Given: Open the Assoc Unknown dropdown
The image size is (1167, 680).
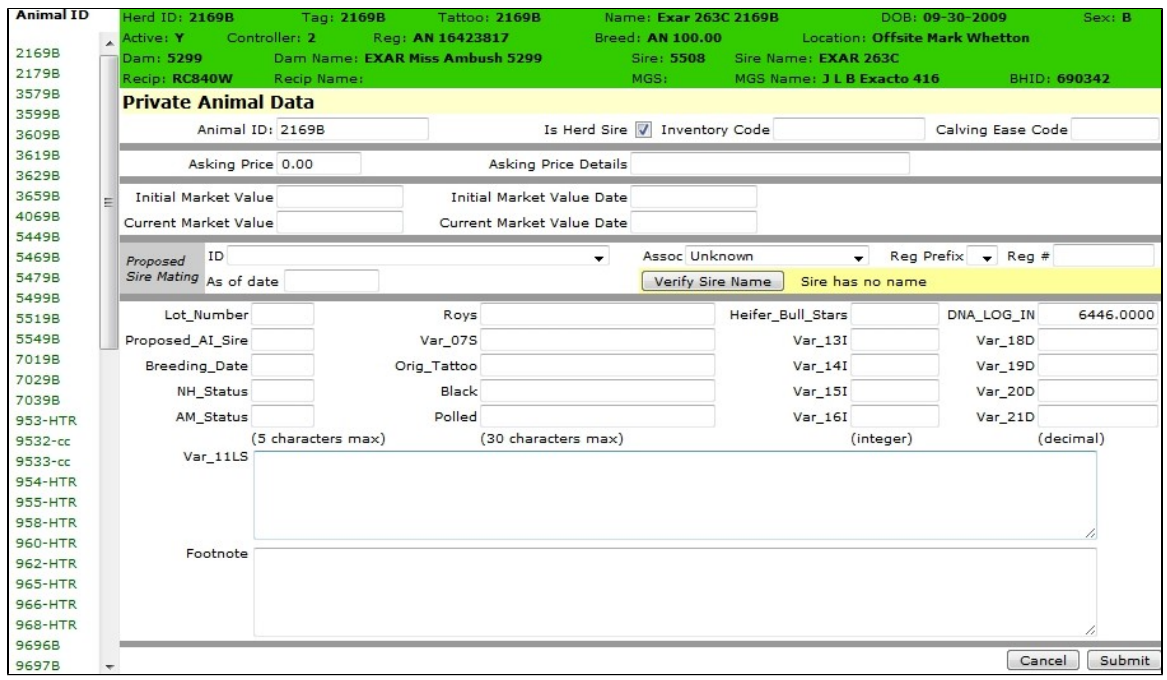Looking at the screenshot, I should (x=776, y=256).
